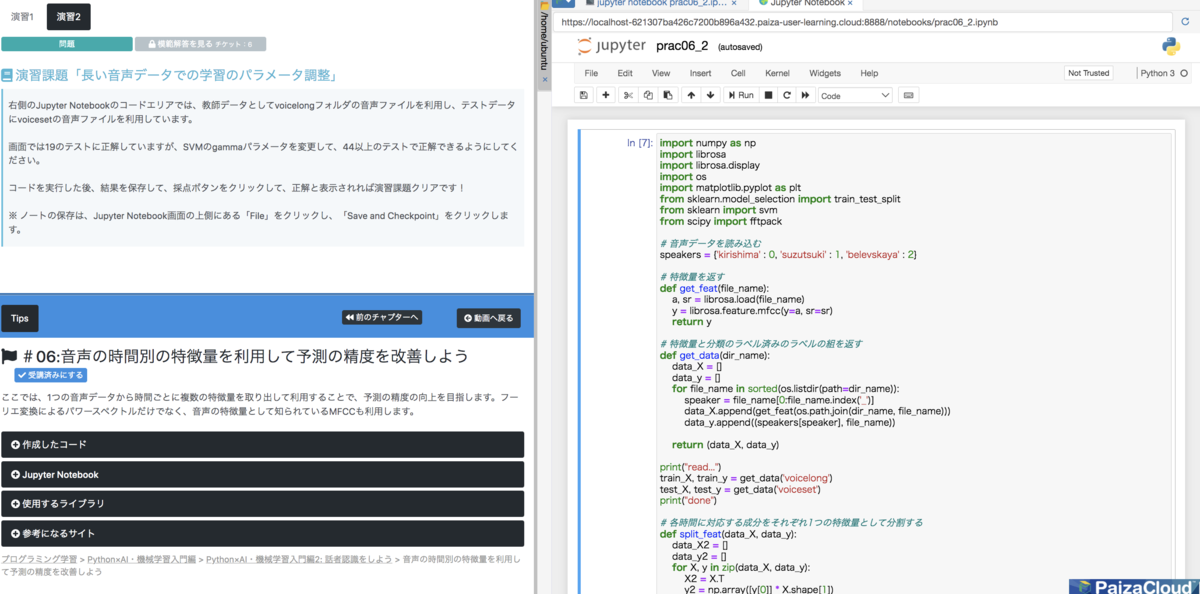Open the command palette keyboard icon
1200x594 pixels.
tap(908, 95)
